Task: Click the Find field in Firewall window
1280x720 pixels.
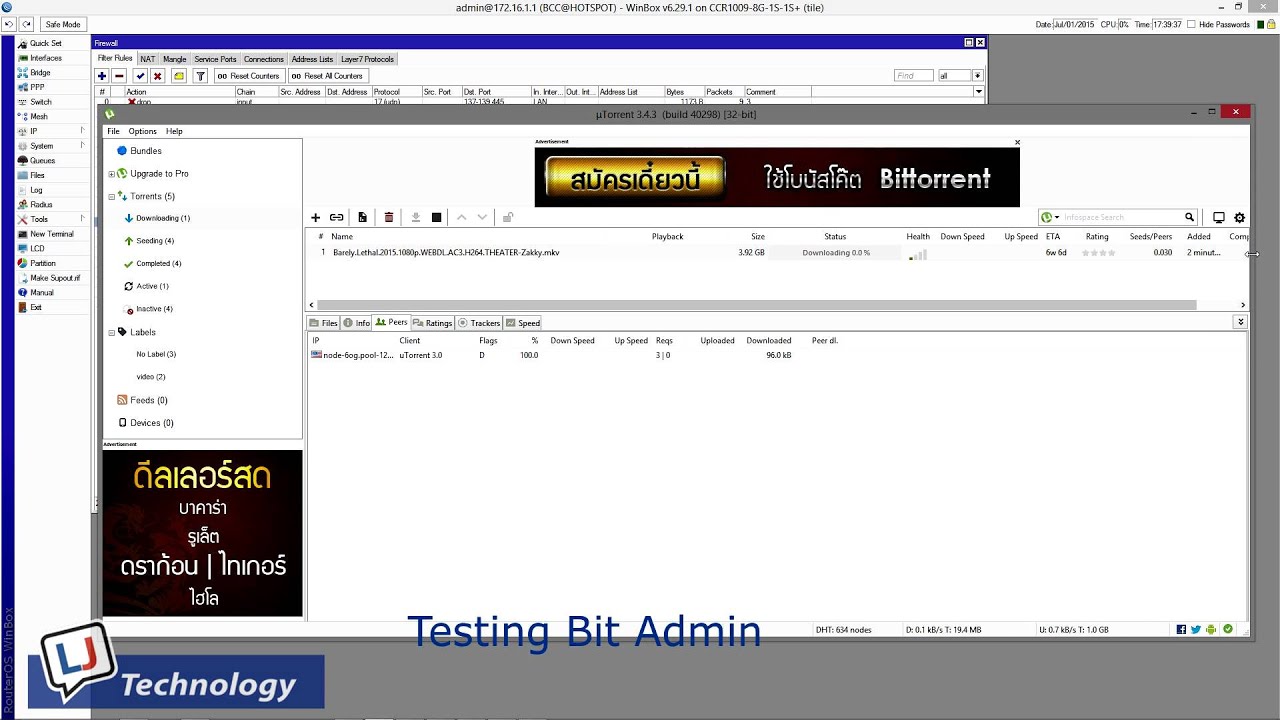Action: tap(914, 76)
